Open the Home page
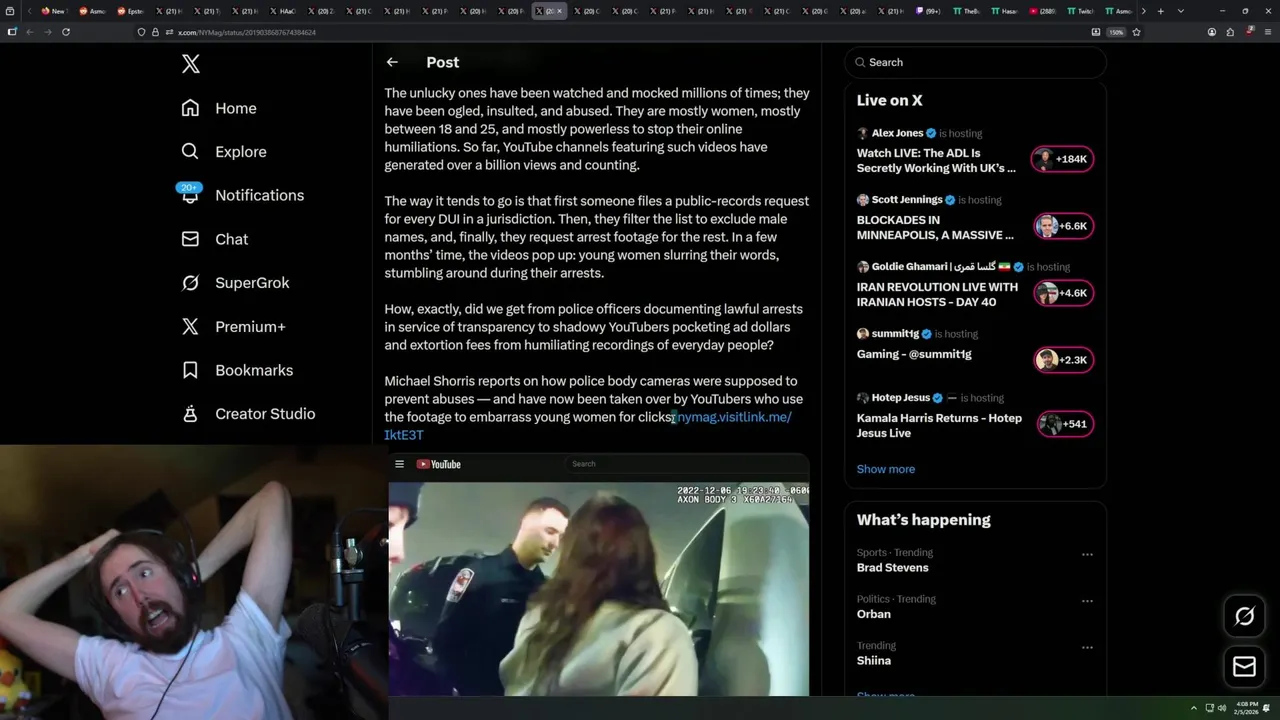 (219, 108)
